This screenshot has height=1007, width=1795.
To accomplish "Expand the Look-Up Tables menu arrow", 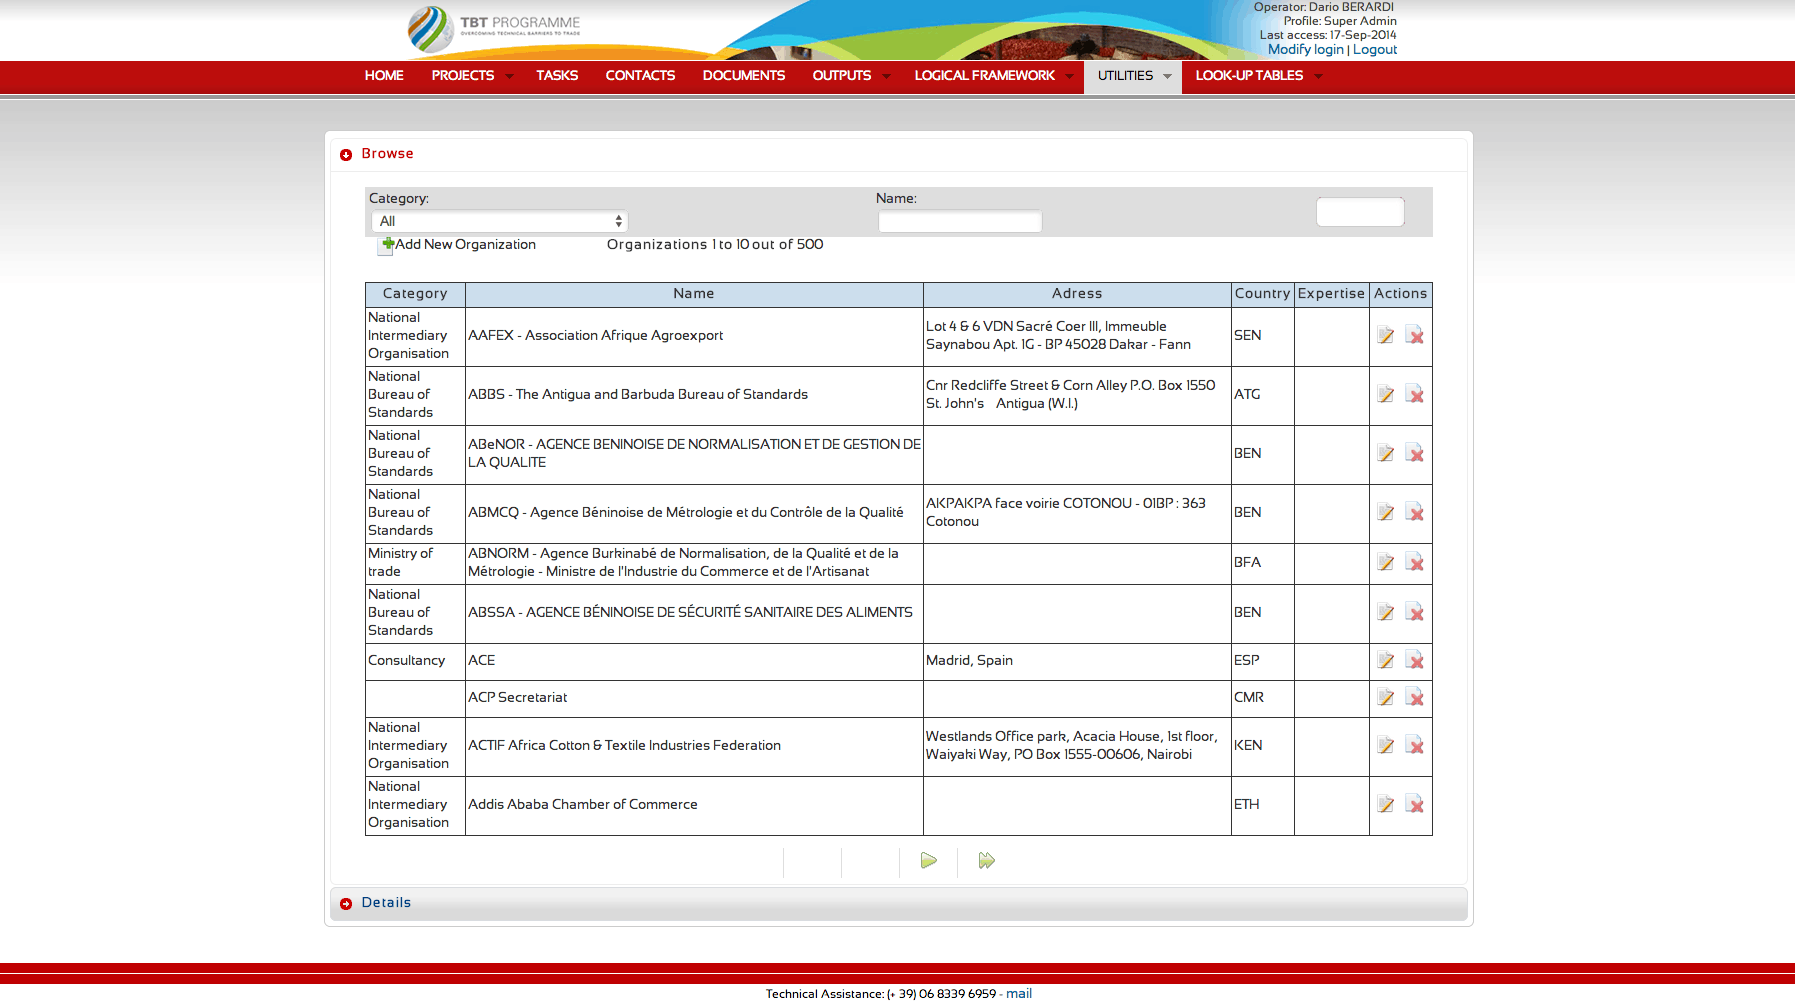I will 1318,76.
